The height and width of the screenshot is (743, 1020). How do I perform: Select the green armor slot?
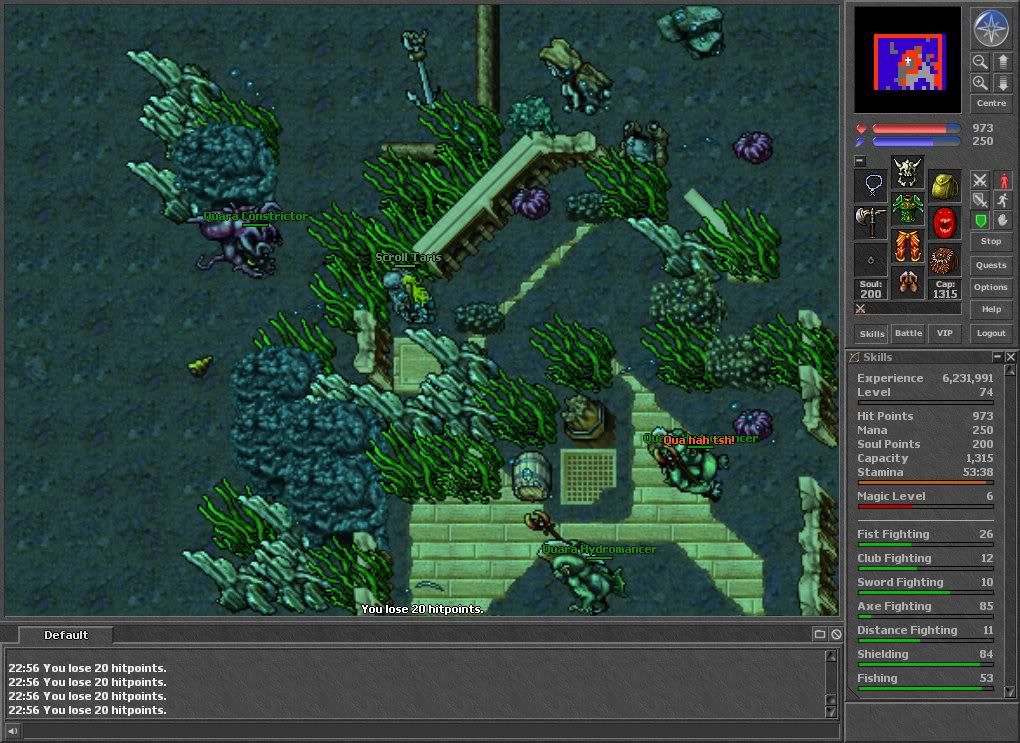907,208
